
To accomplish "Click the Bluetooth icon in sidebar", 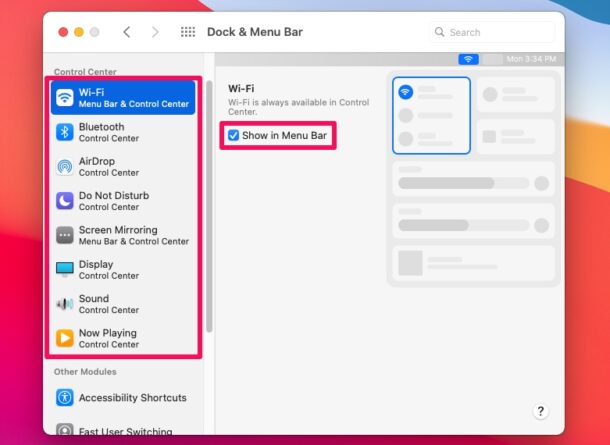I will (x=65, y=132).
